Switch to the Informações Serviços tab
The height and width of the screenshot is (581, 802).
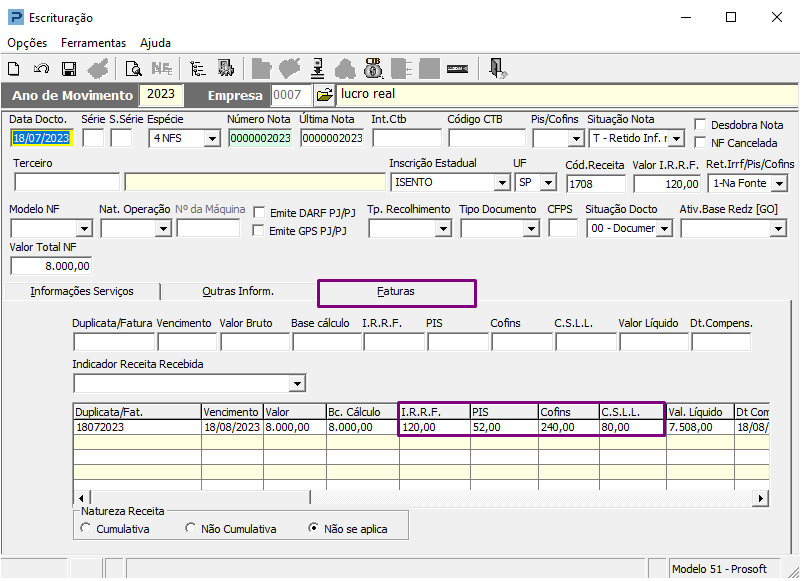[82, 292]
